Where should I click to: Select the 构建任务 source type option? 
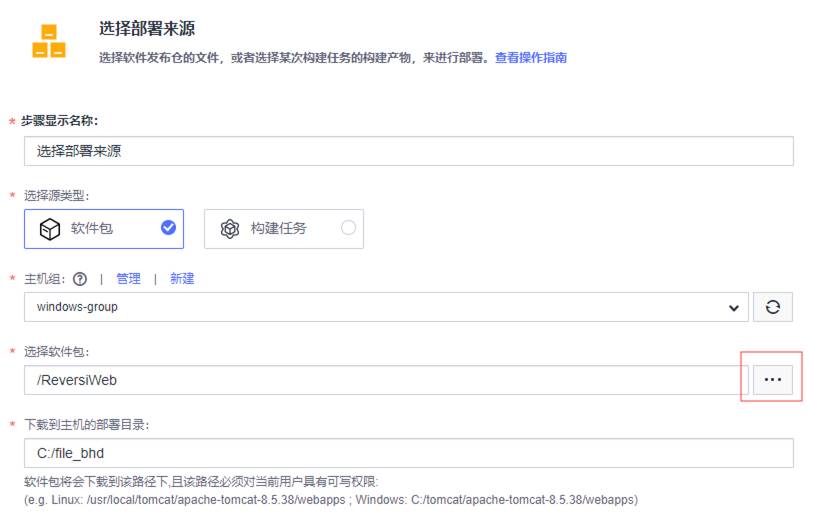click(x=284, y=229)
